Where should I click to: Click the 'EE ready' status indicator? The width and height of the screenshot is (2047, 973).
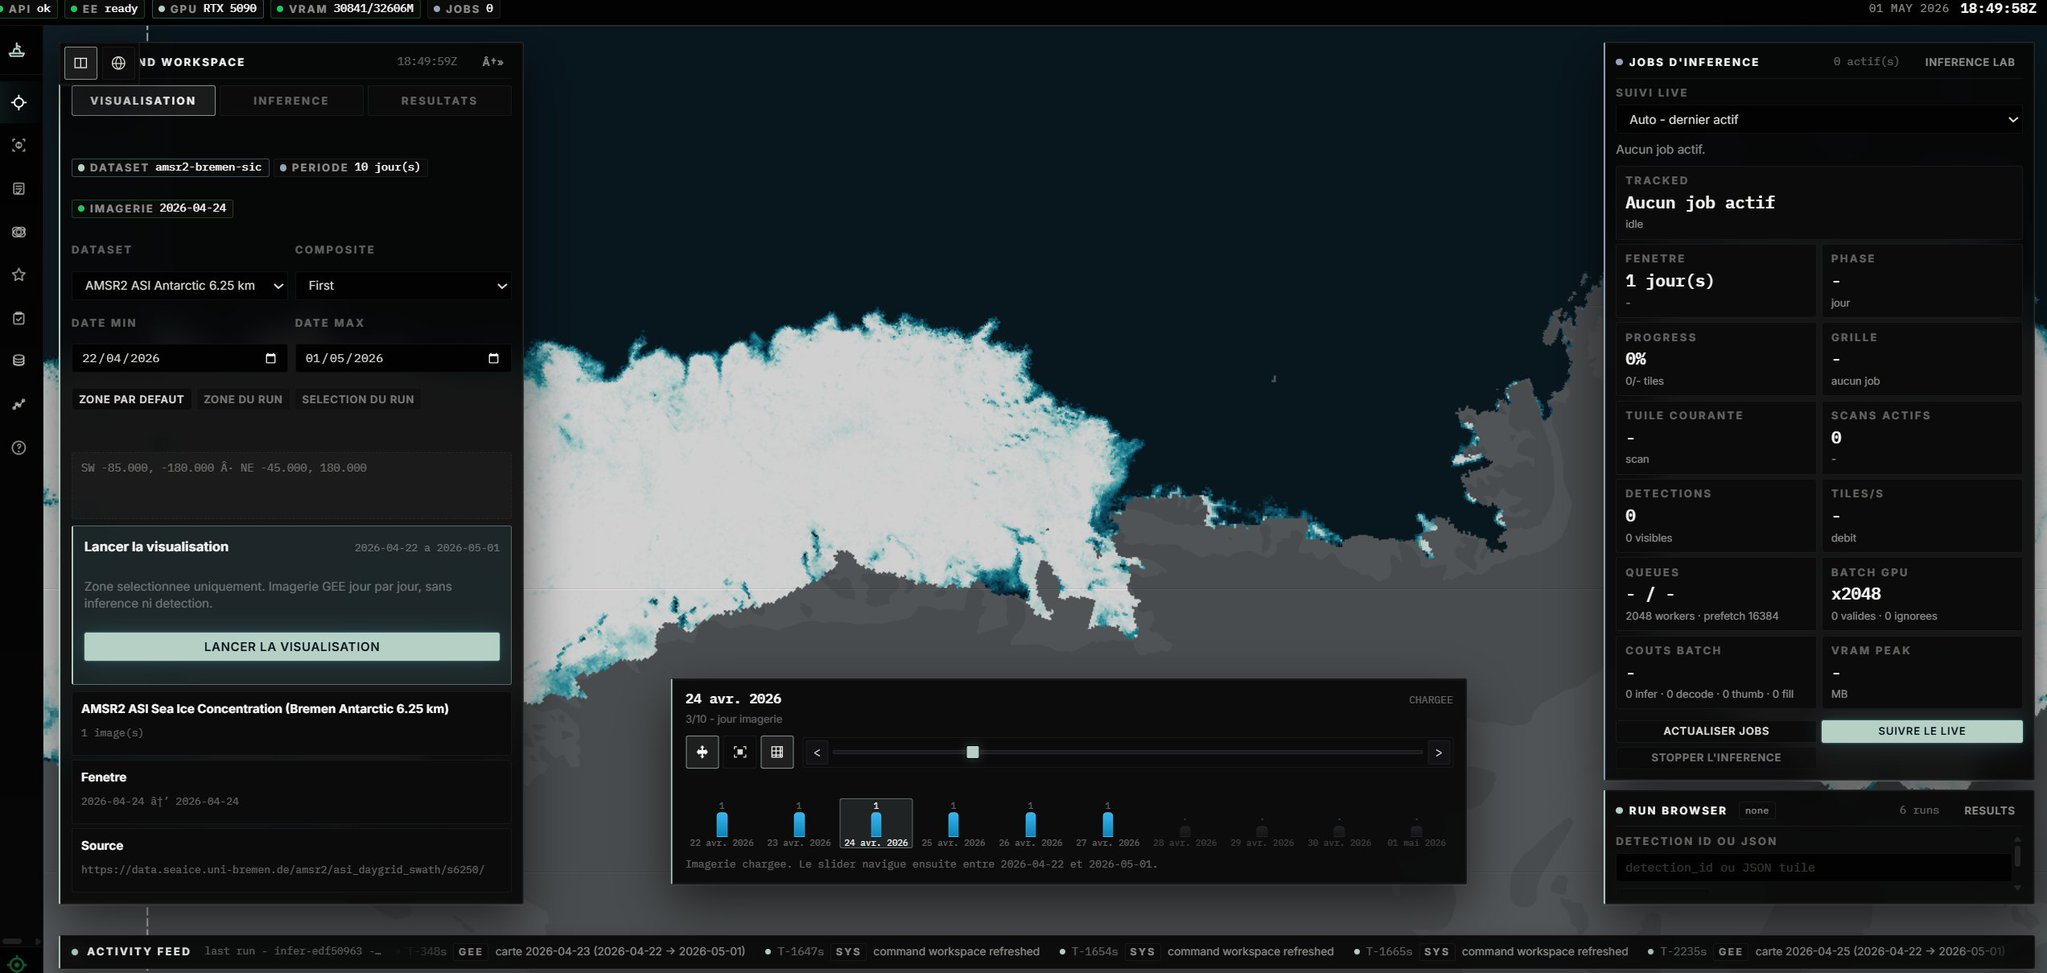tap(104, 8)
